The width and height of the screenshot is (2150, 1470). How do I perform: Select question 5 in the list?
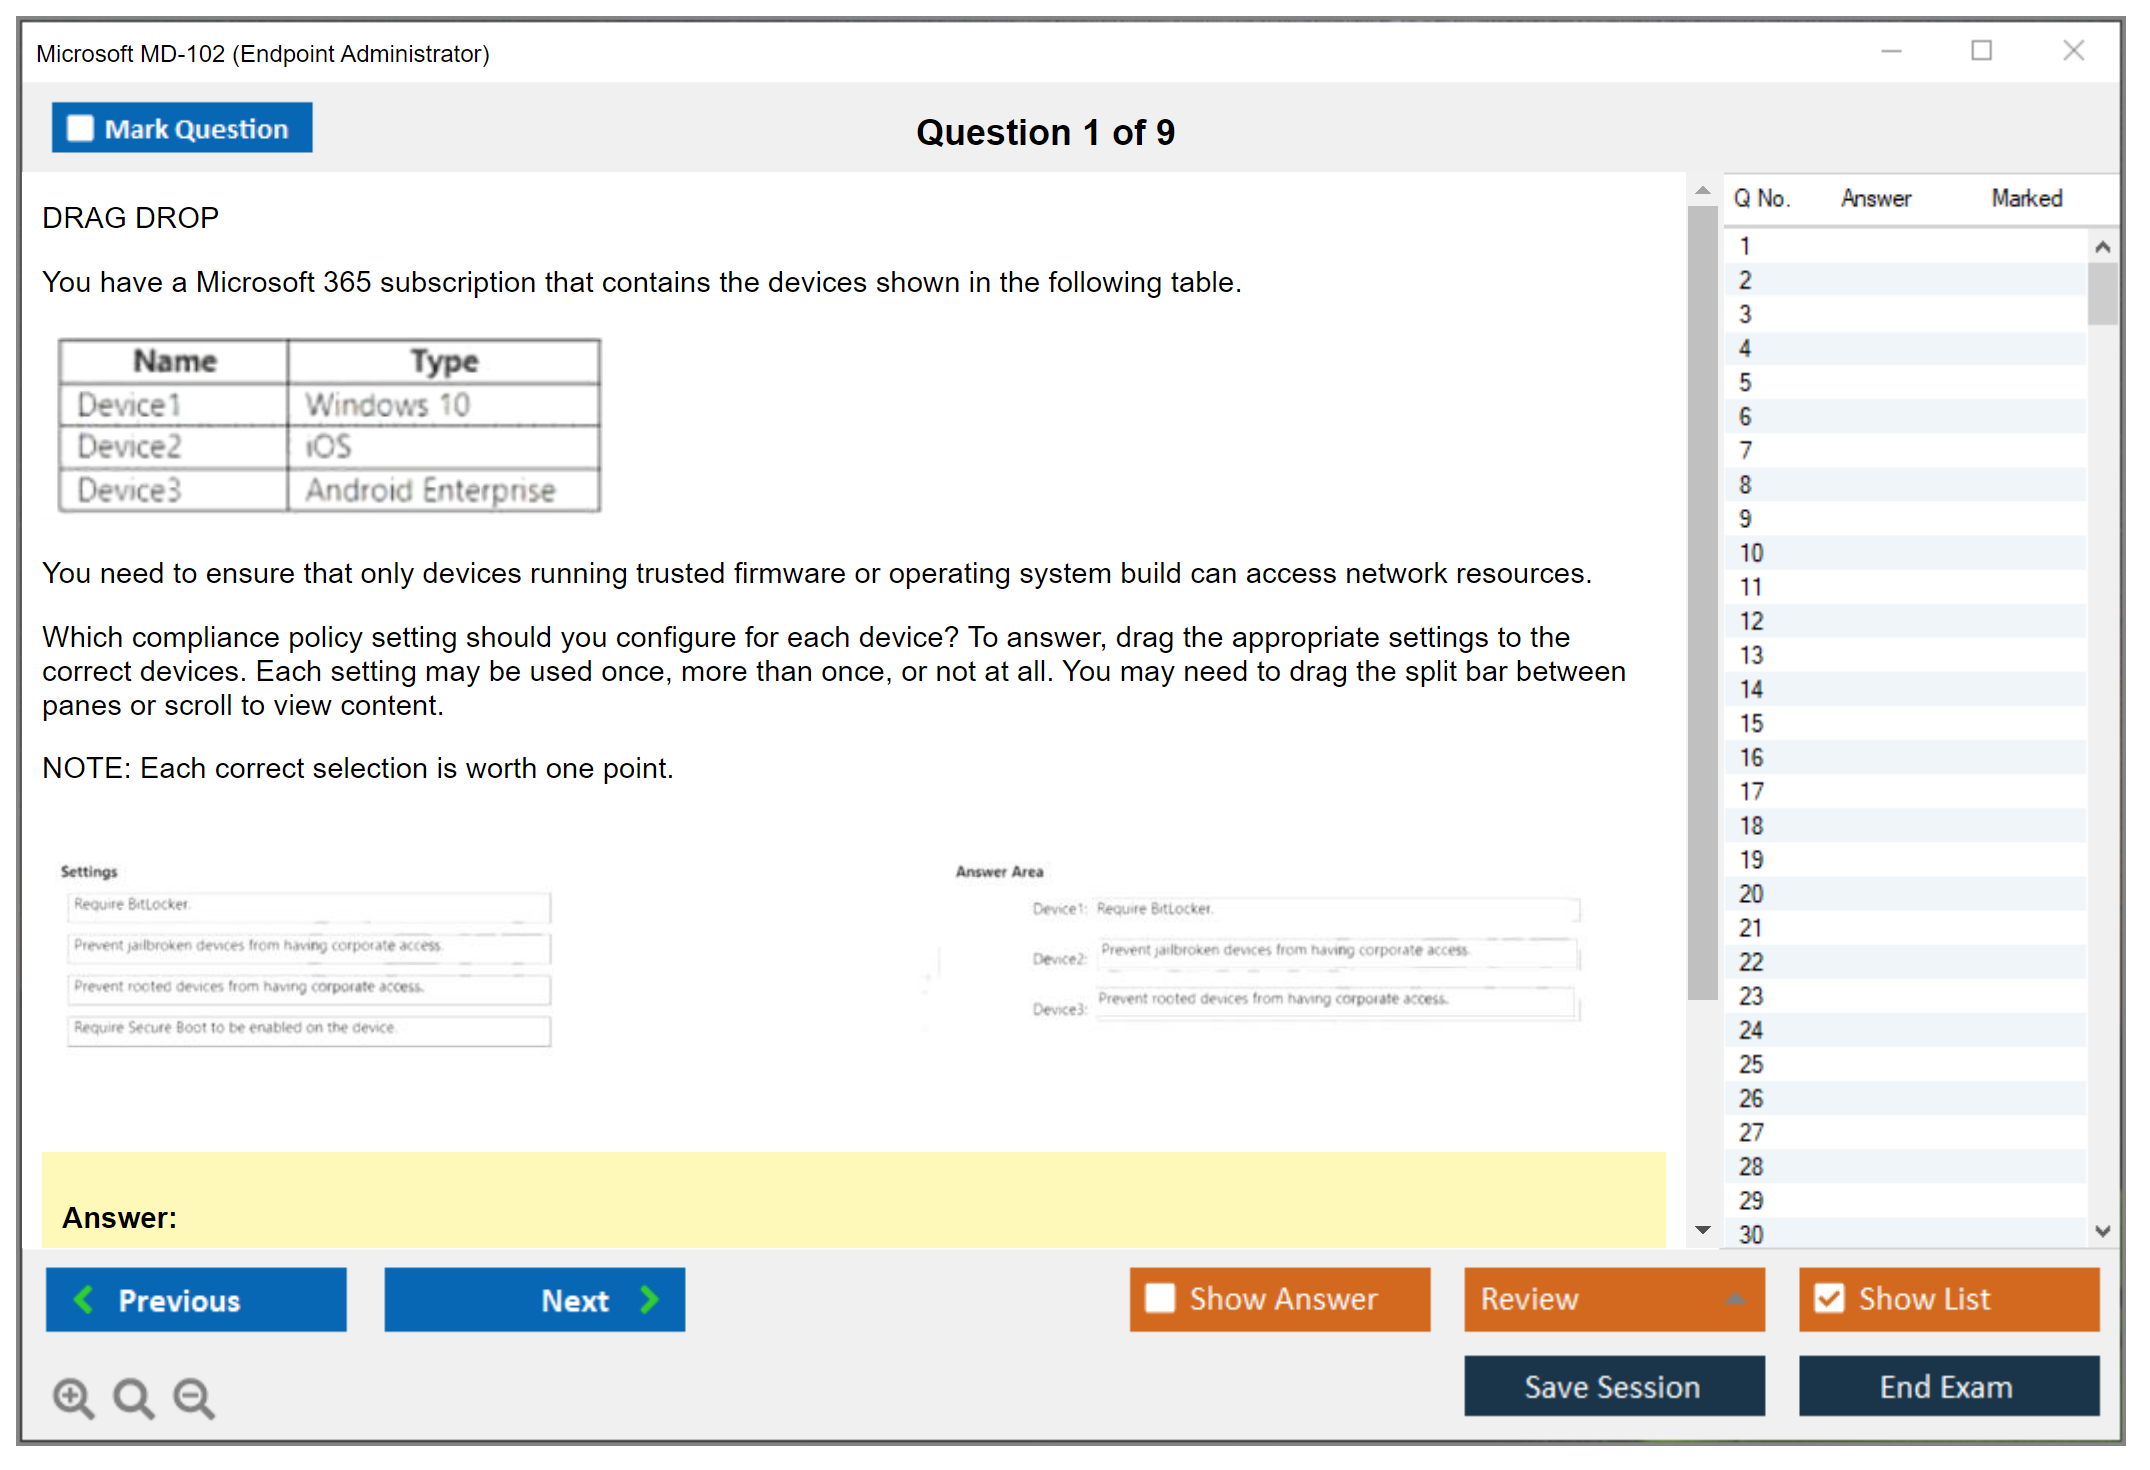click(x=1745, y=383)
